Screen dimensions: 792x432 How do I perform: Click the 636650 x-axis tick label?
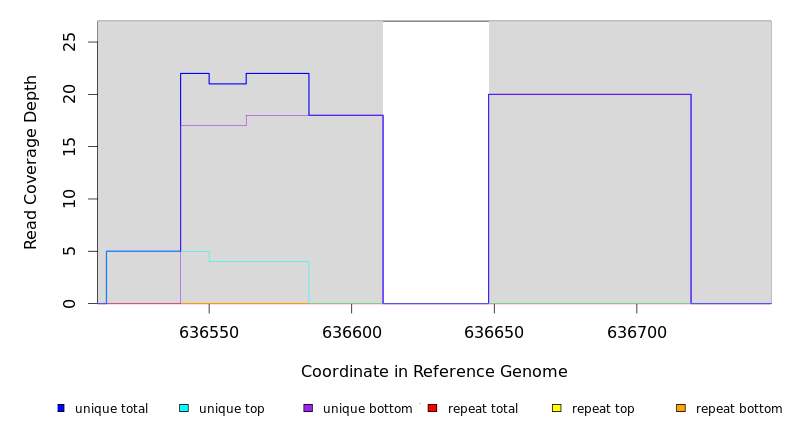494,331
